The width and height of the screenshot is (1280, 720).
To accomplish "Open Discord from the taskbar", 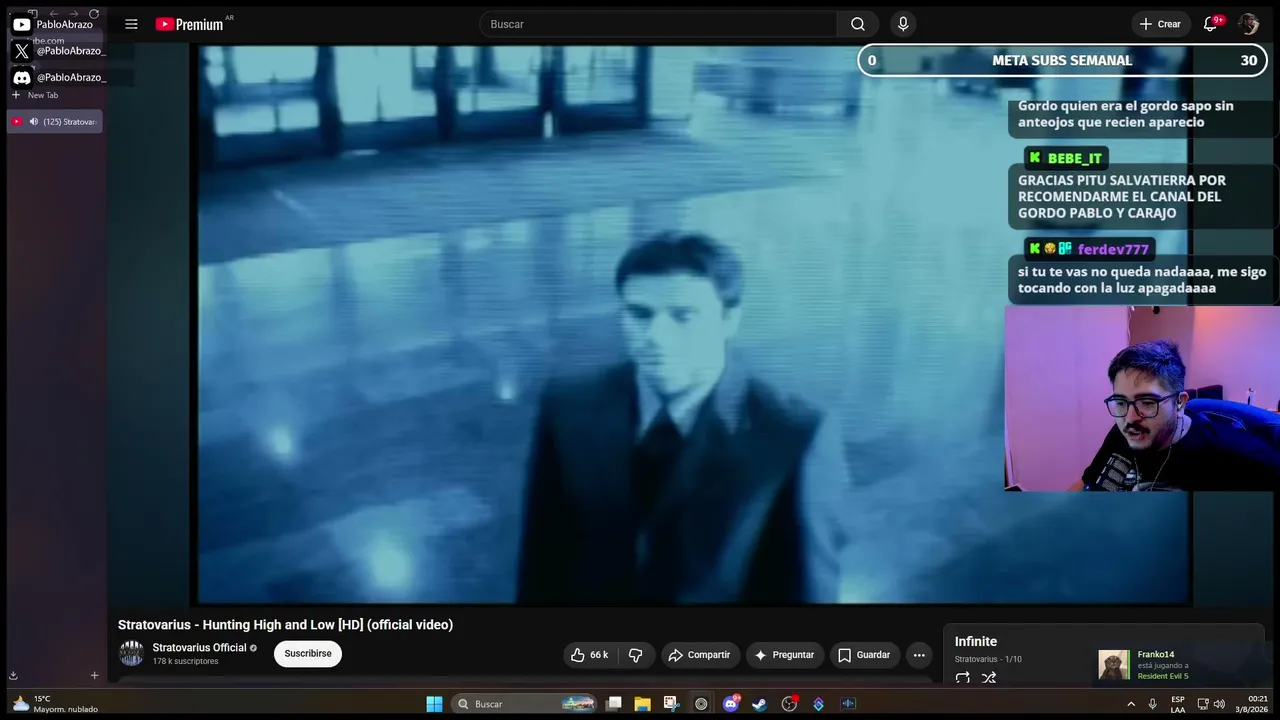I will [731, 704].
